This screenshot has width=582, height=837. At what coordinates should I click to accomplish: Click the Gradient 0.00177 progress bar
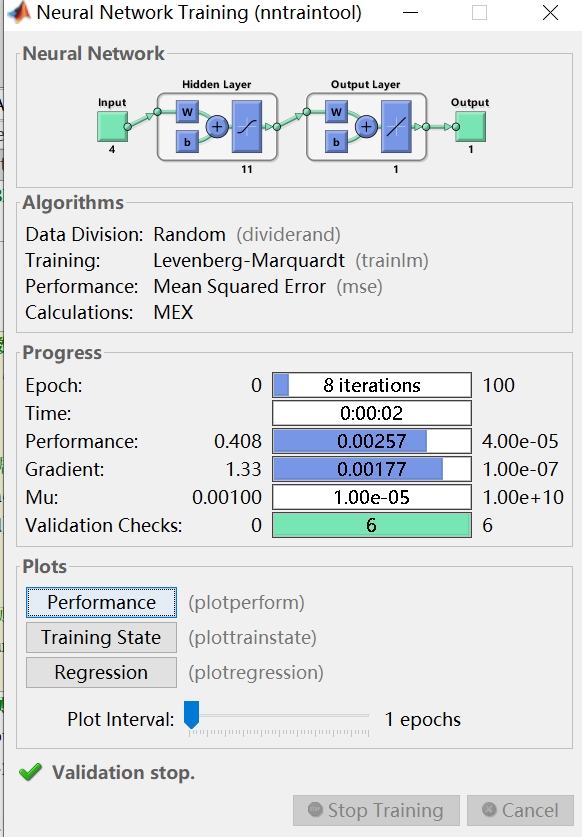click(372, 469)
